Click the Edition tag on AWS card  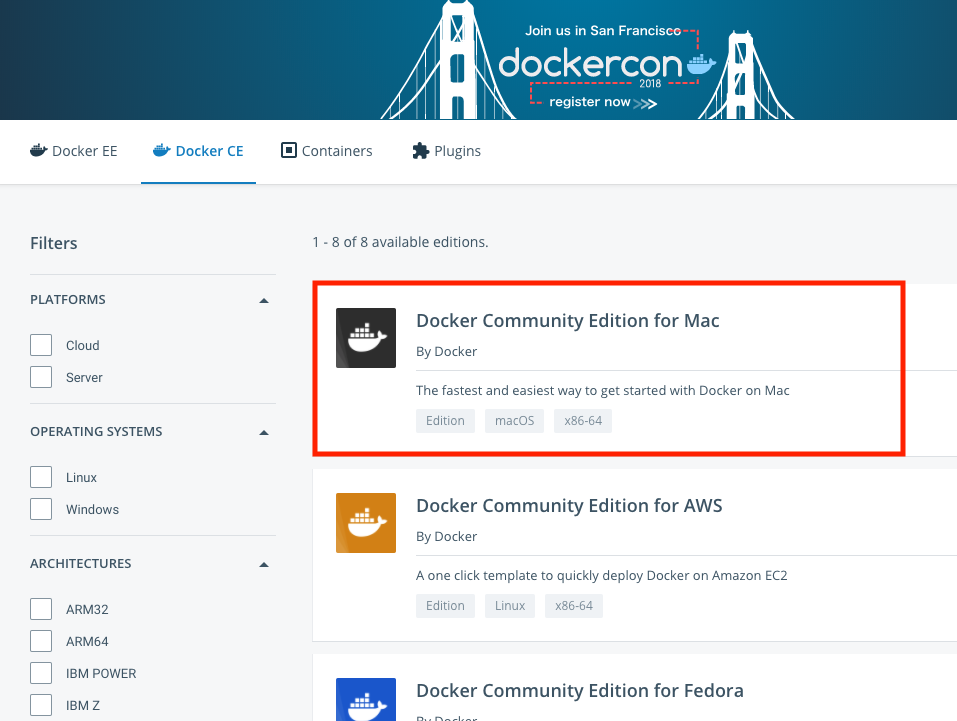[x=445, y=606]
